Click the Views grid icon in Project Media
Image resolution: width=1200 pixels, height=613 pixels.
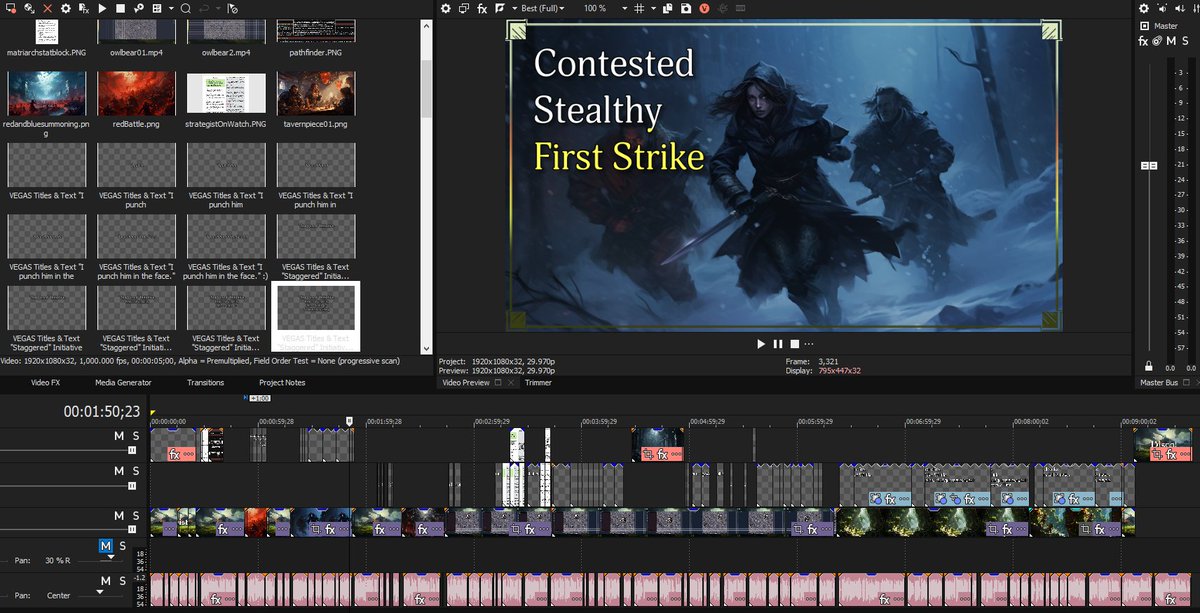click(157, 8)
